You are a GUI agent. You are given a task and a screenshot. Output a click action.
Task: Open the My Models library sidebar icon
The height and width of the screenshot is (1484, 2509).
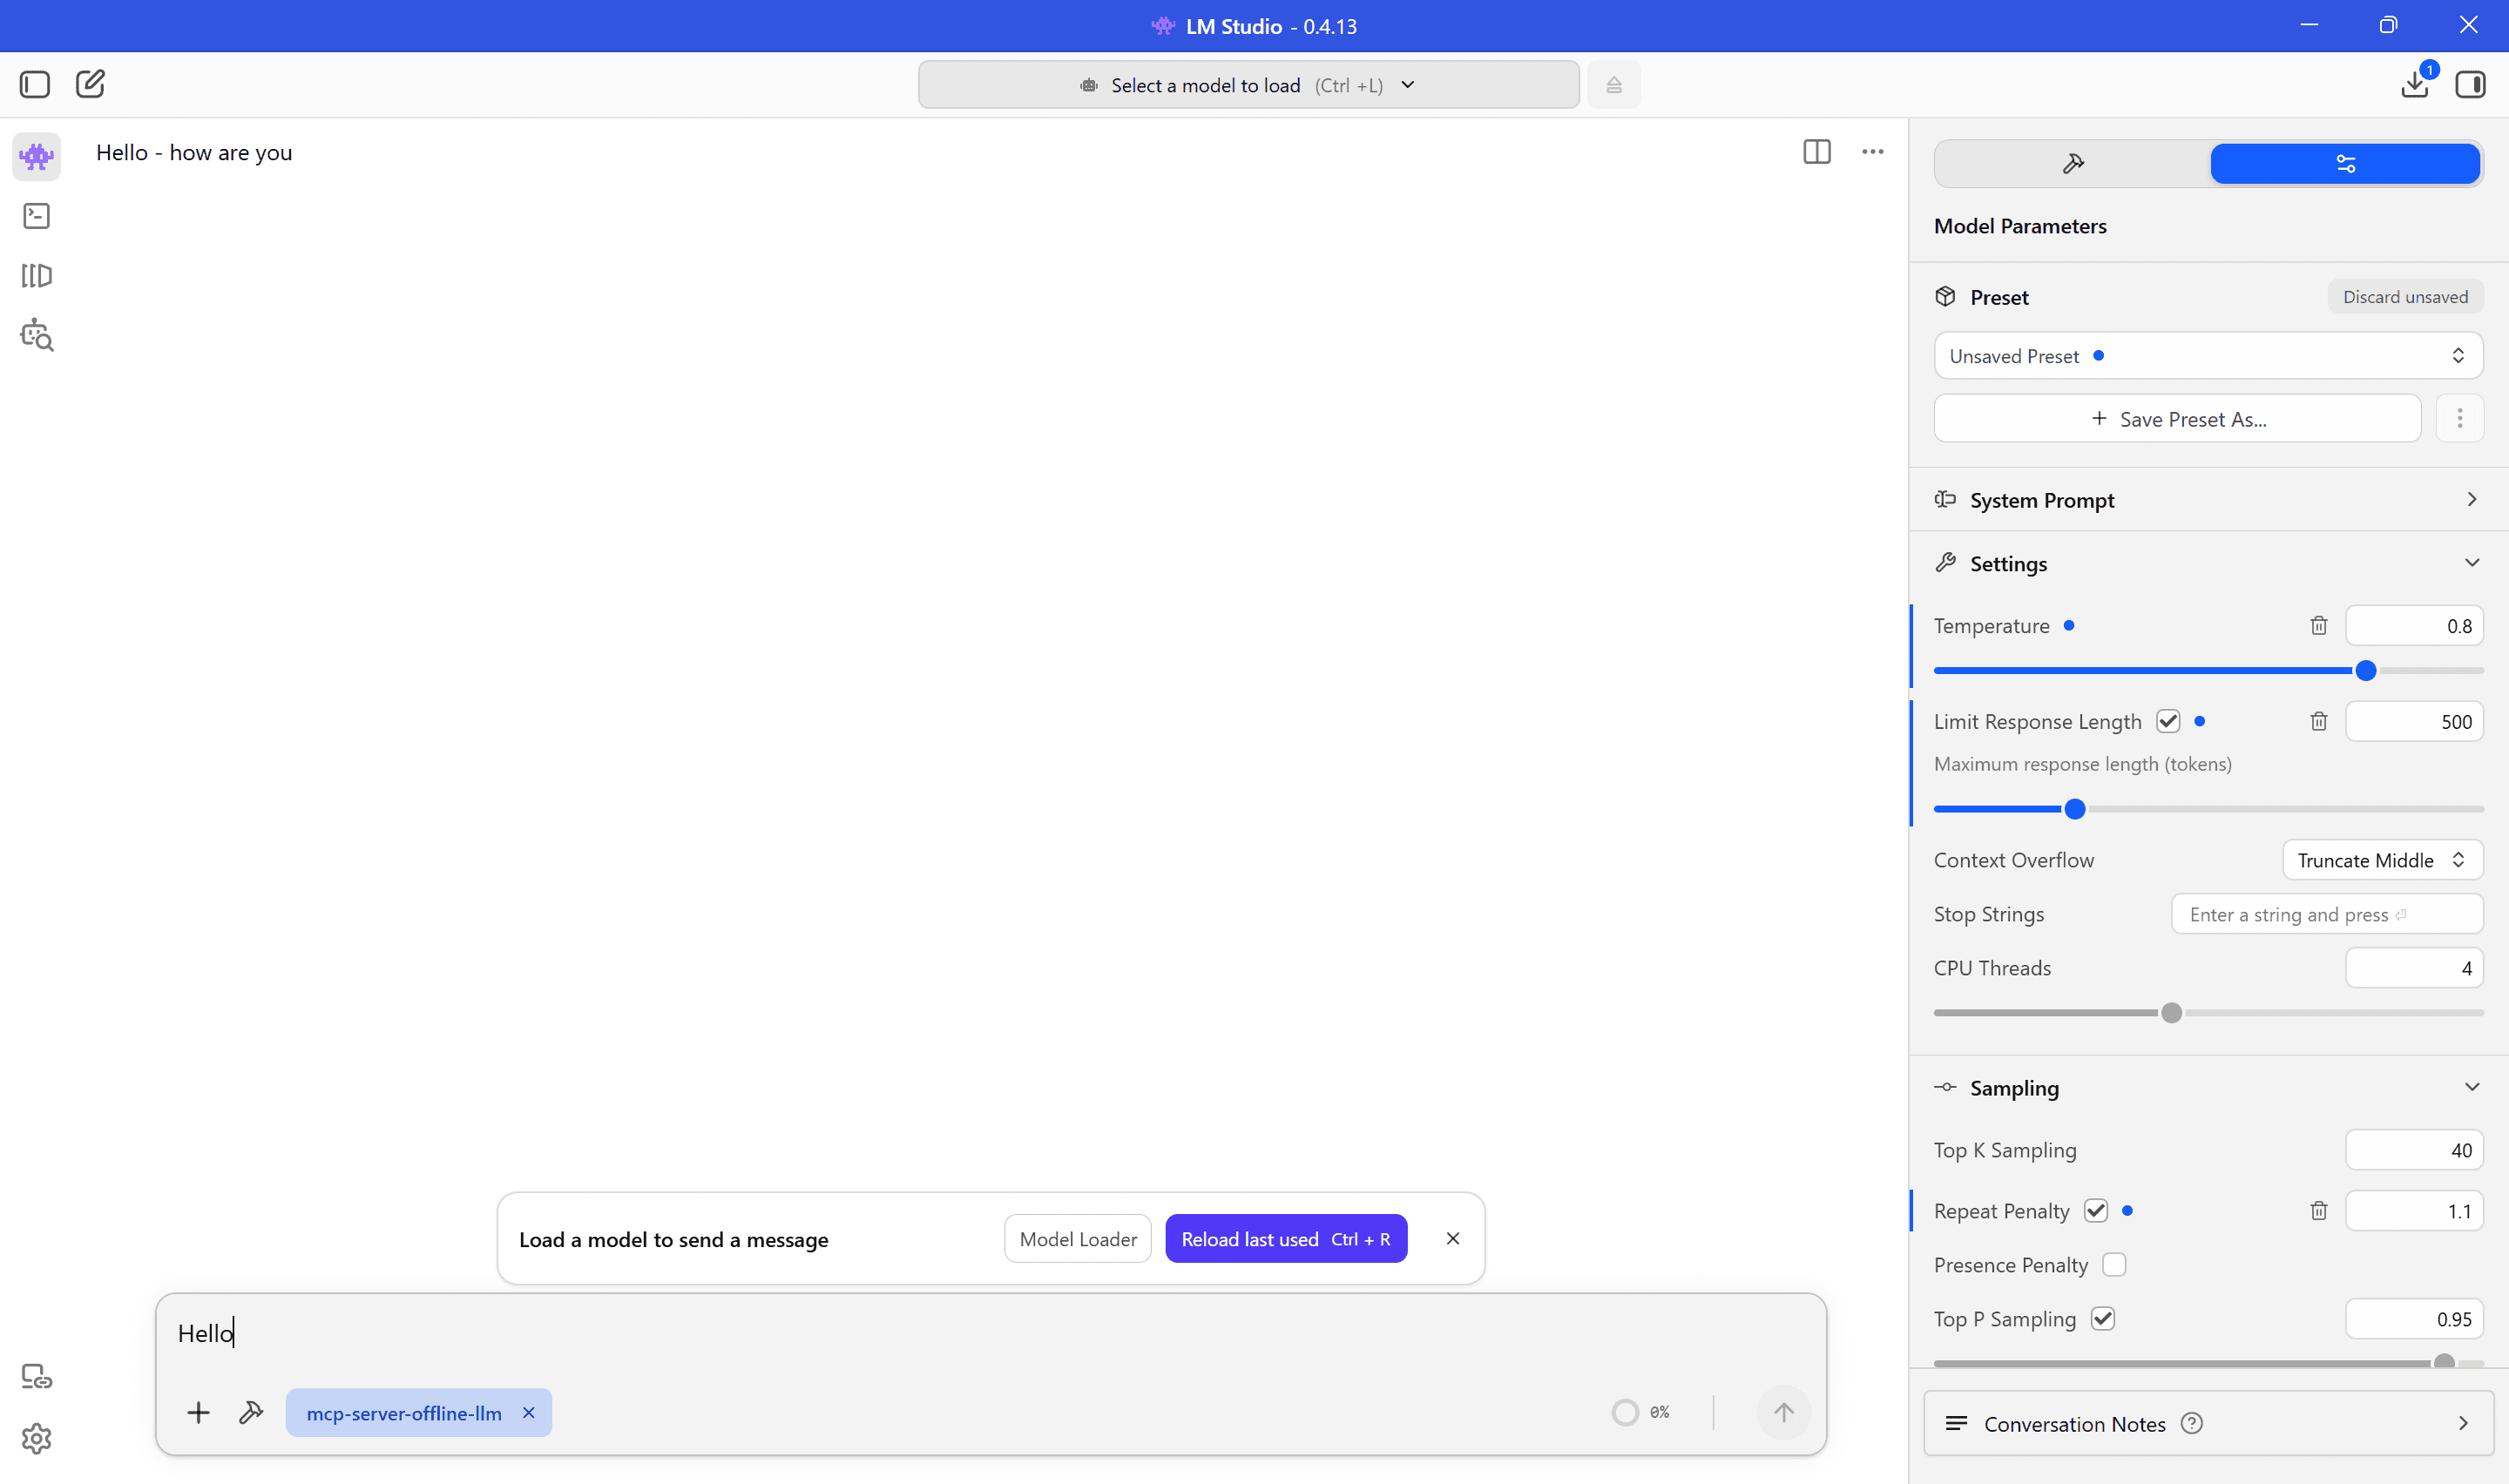pos(37,276)
